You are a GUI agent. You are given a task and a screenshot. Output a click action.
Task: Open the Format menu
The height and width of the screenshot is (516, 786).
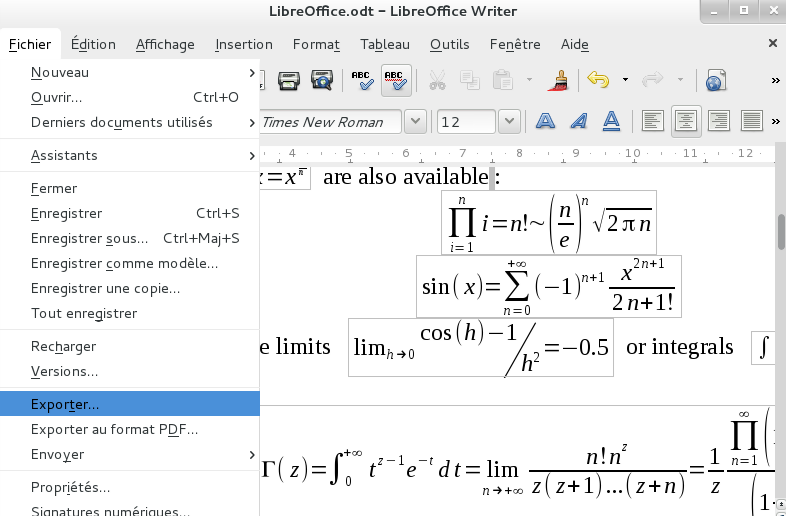[316, 45]
